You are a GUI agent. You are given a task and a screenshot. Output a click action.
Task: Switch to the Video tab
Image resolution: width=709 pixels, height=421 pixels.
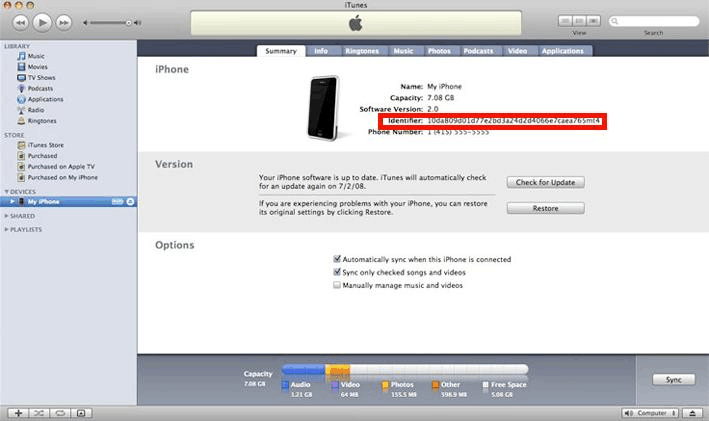(x=517, y=51)
